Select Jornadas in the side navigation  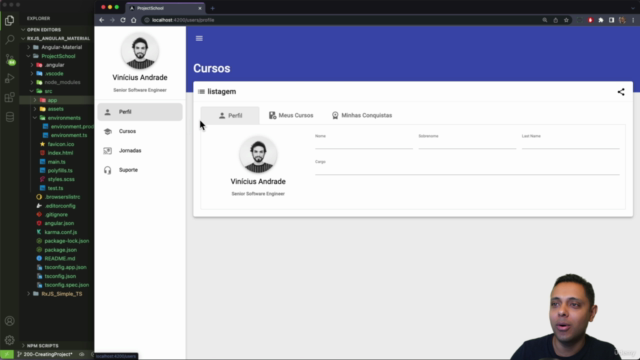click(x=140, y=151)
